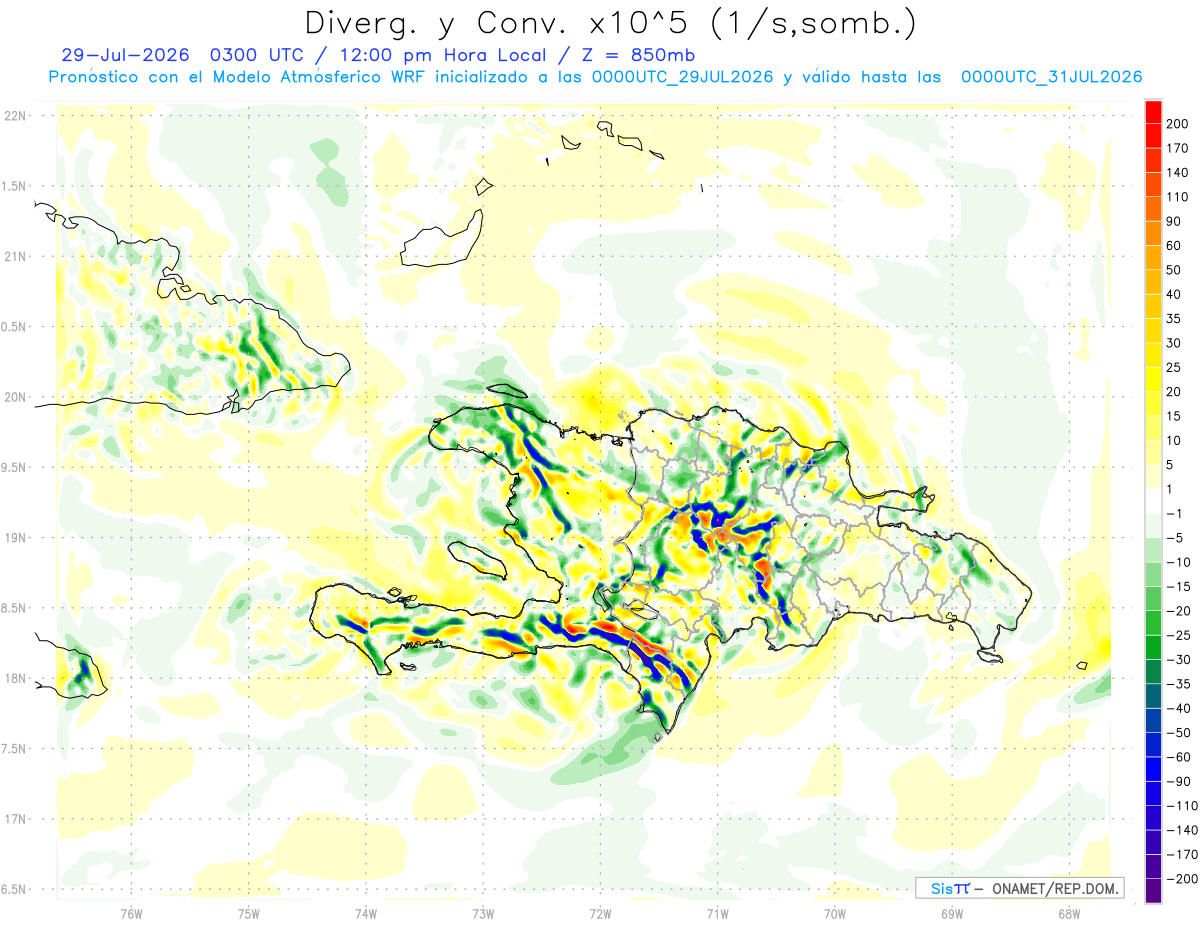The height and width of the screenshot is (927, 1200).
Task: Click the red swatch above colorbar value 200
Action: click(x=1153, y=110)
